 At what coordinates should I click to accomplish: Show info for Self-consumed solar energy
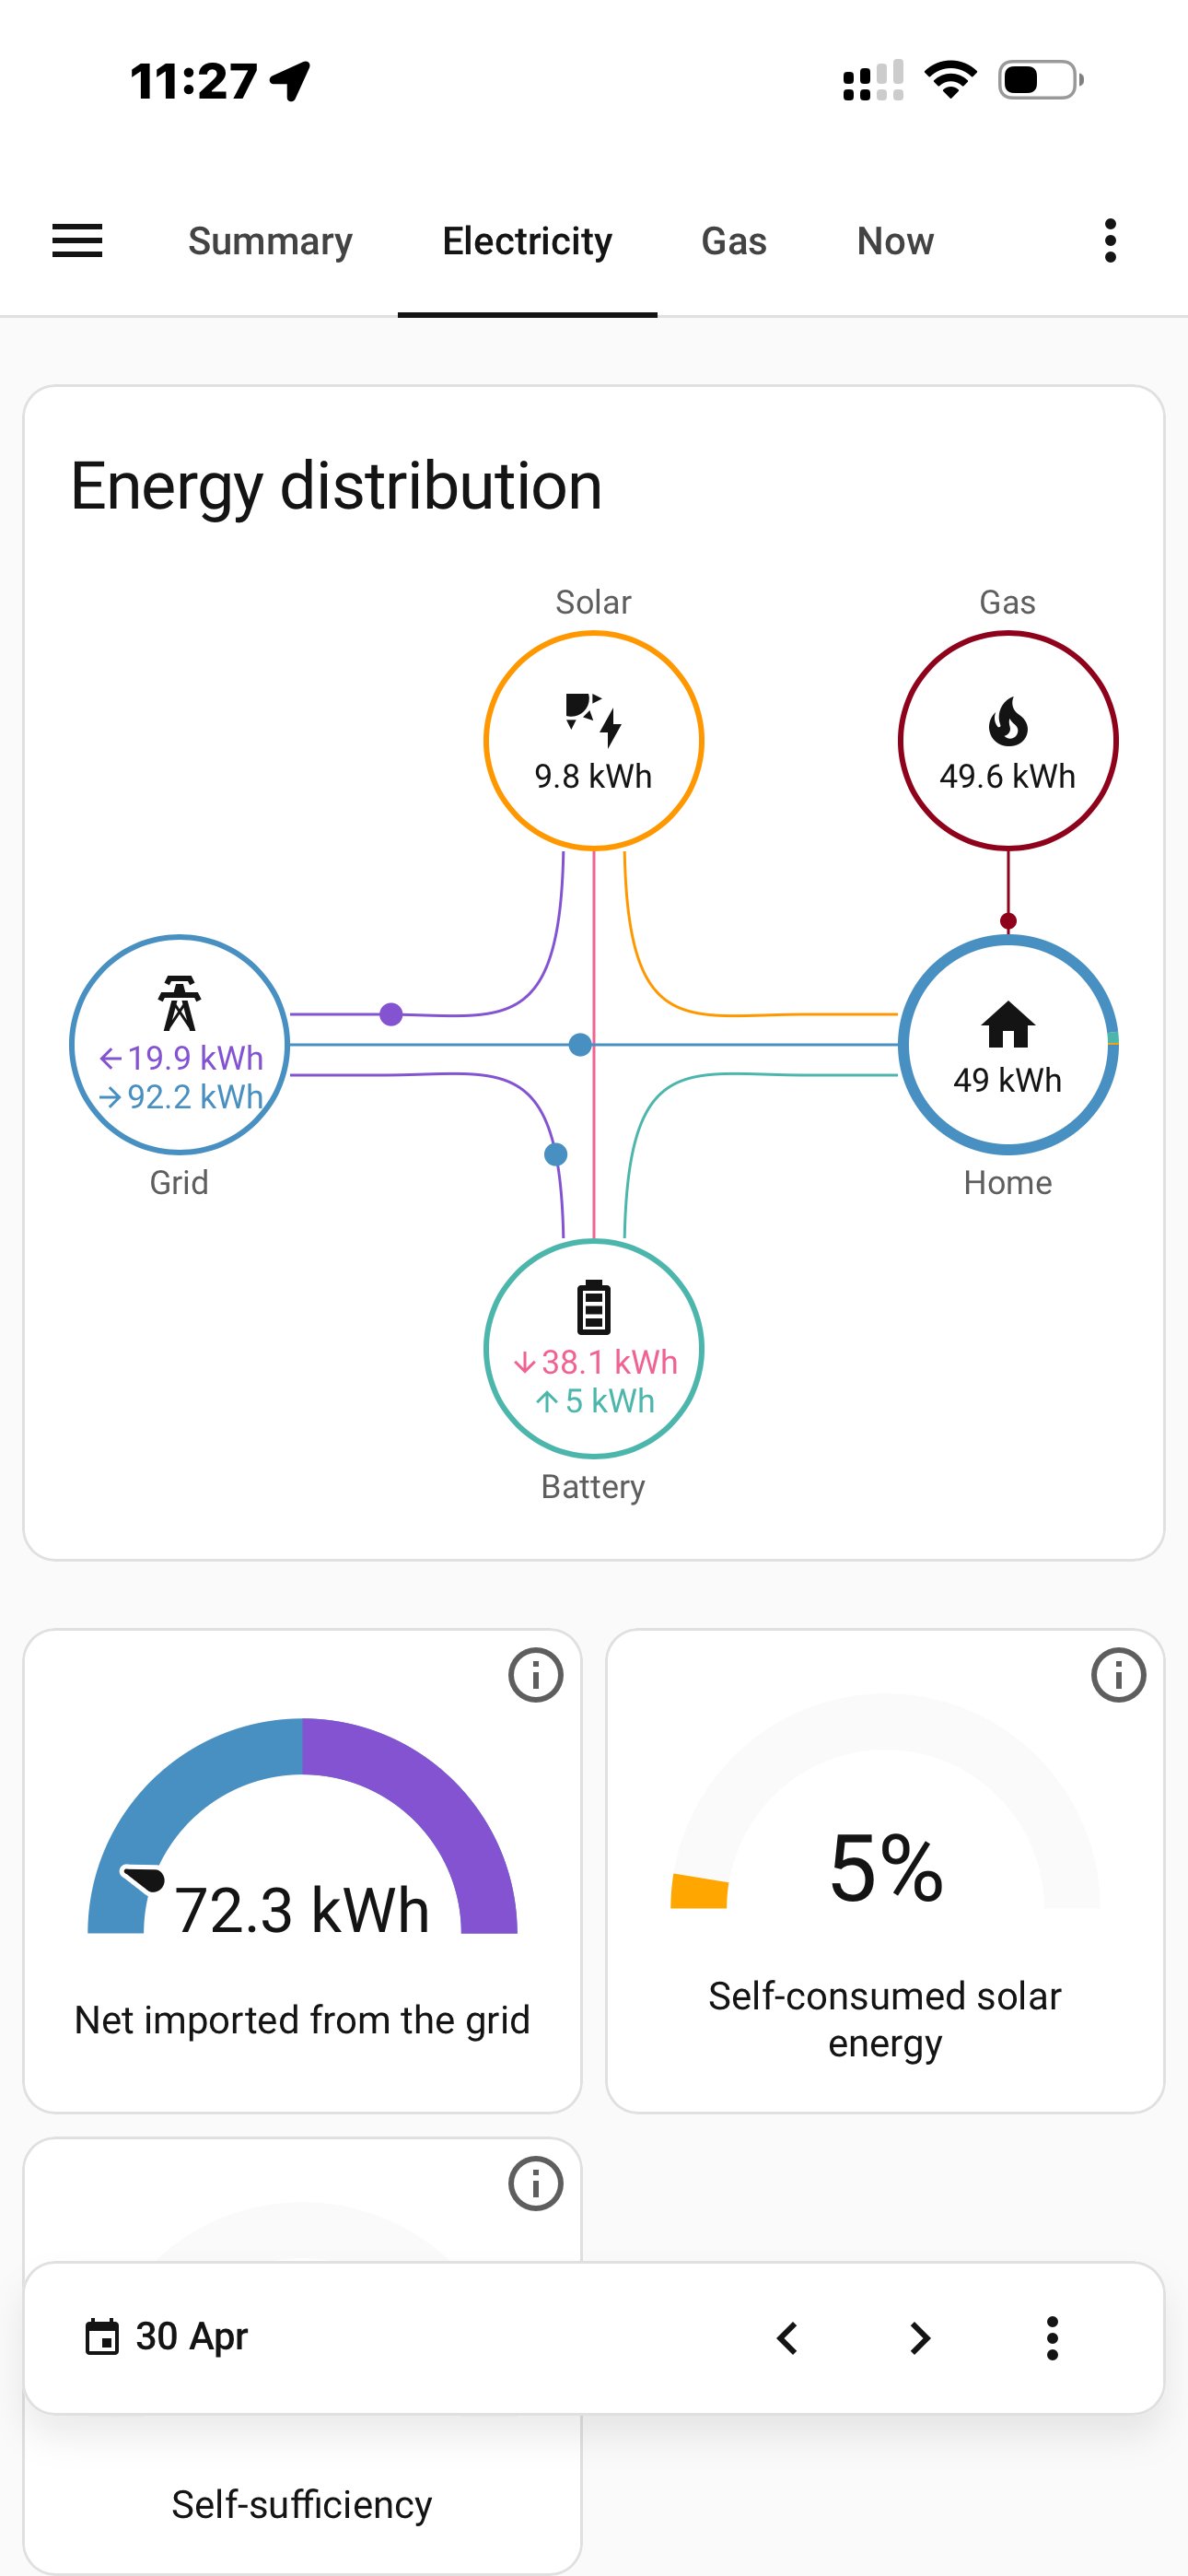click(1118, 1674)
